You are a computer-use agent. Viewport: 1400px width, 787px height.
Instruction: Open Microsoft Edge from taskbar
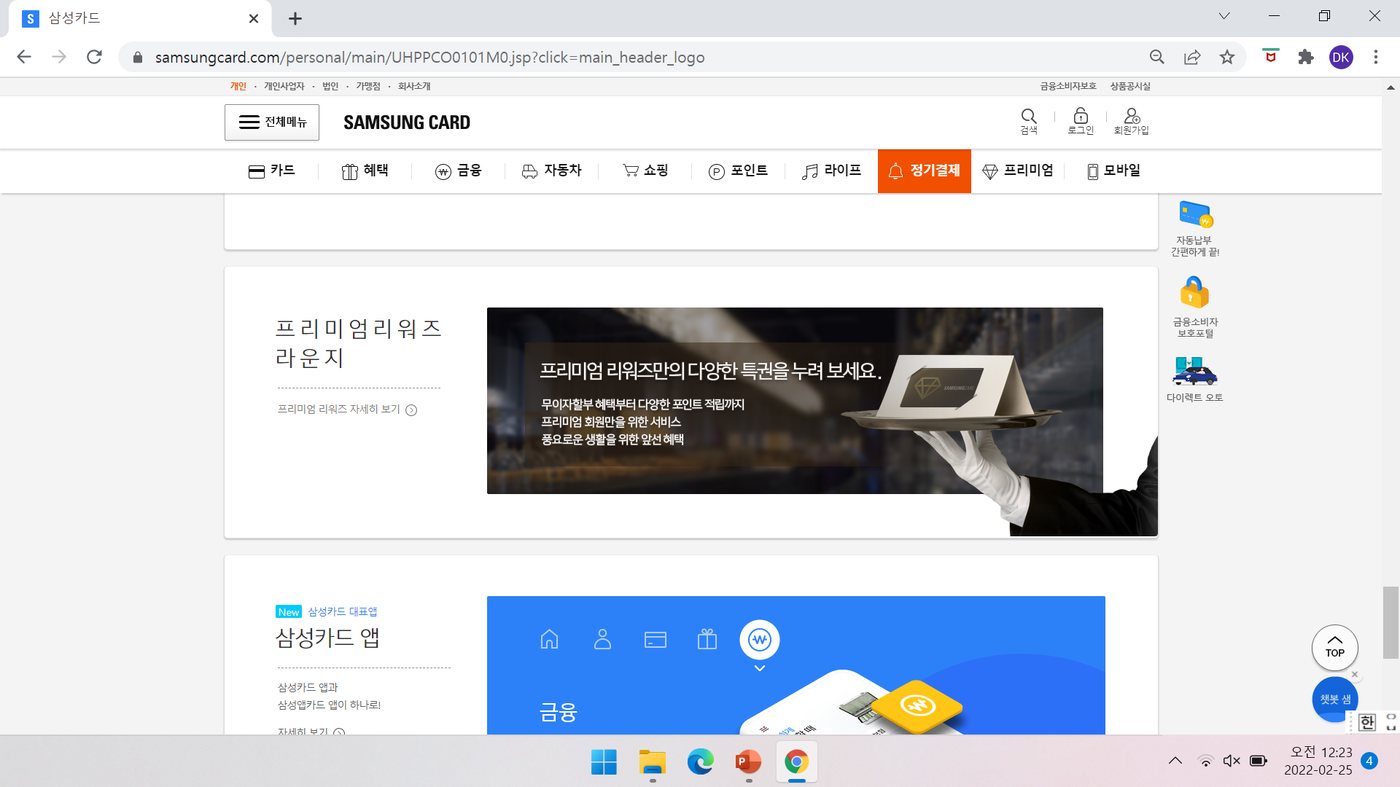click(700, 762)
